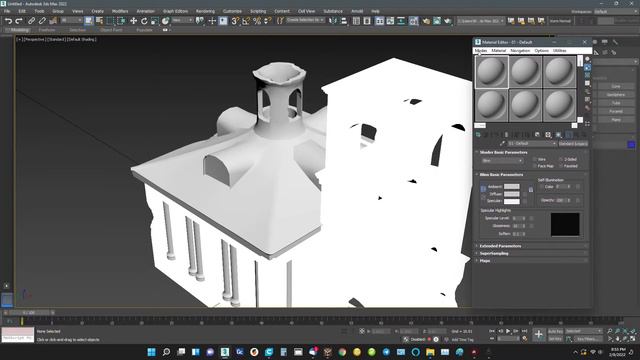Screen dimensions: 640x360
Task: Click Pick Material from Object eyedropper
Action: pos(502,144)
